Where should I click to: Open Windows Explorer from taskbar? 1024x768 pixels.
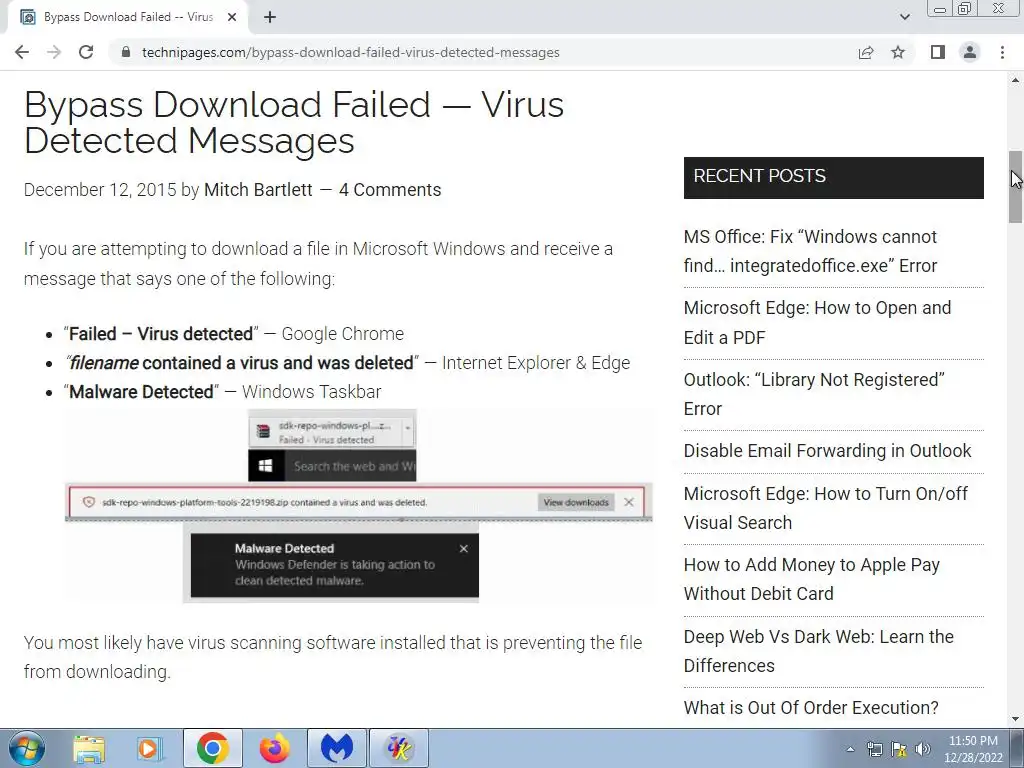[x=89, y=748]
